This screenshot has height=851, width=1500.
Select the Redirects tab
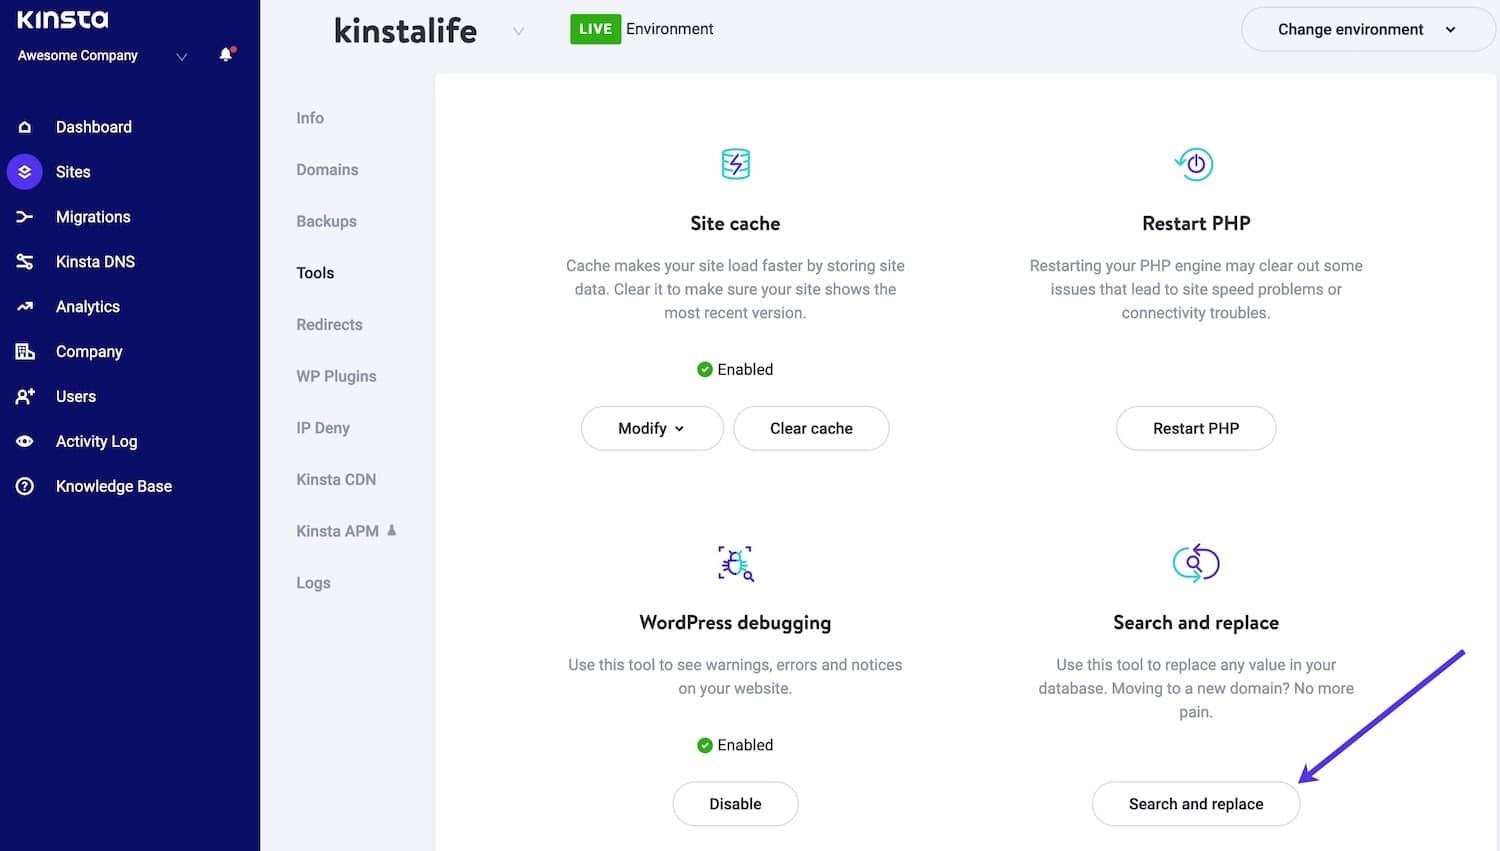click(329, 325)
